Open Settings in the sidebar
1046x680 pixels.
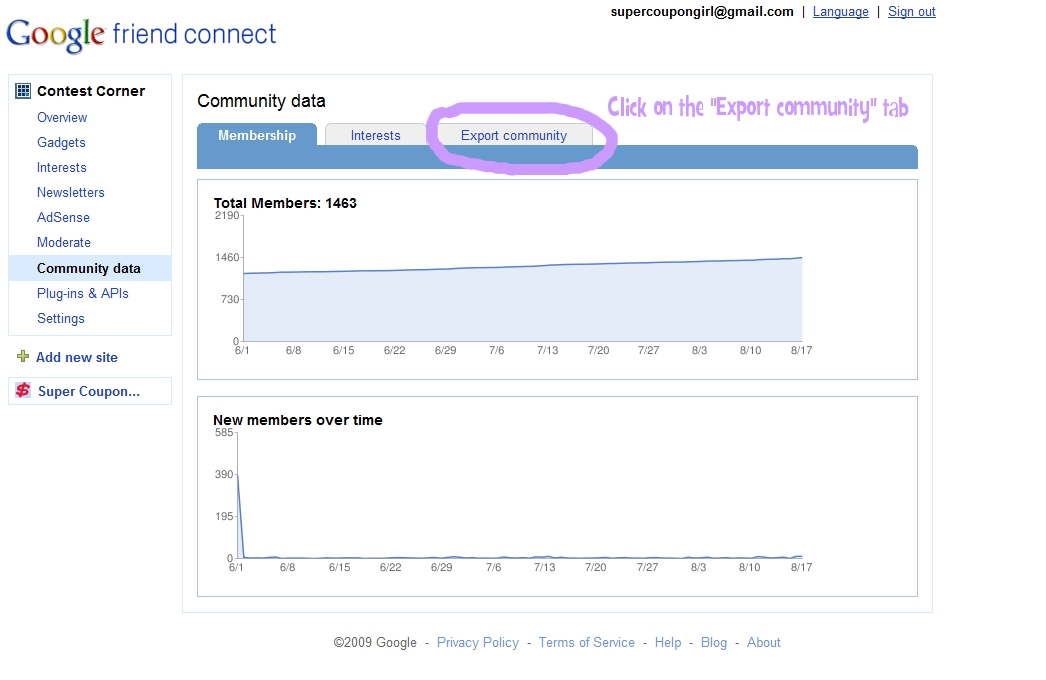[61, 318]
